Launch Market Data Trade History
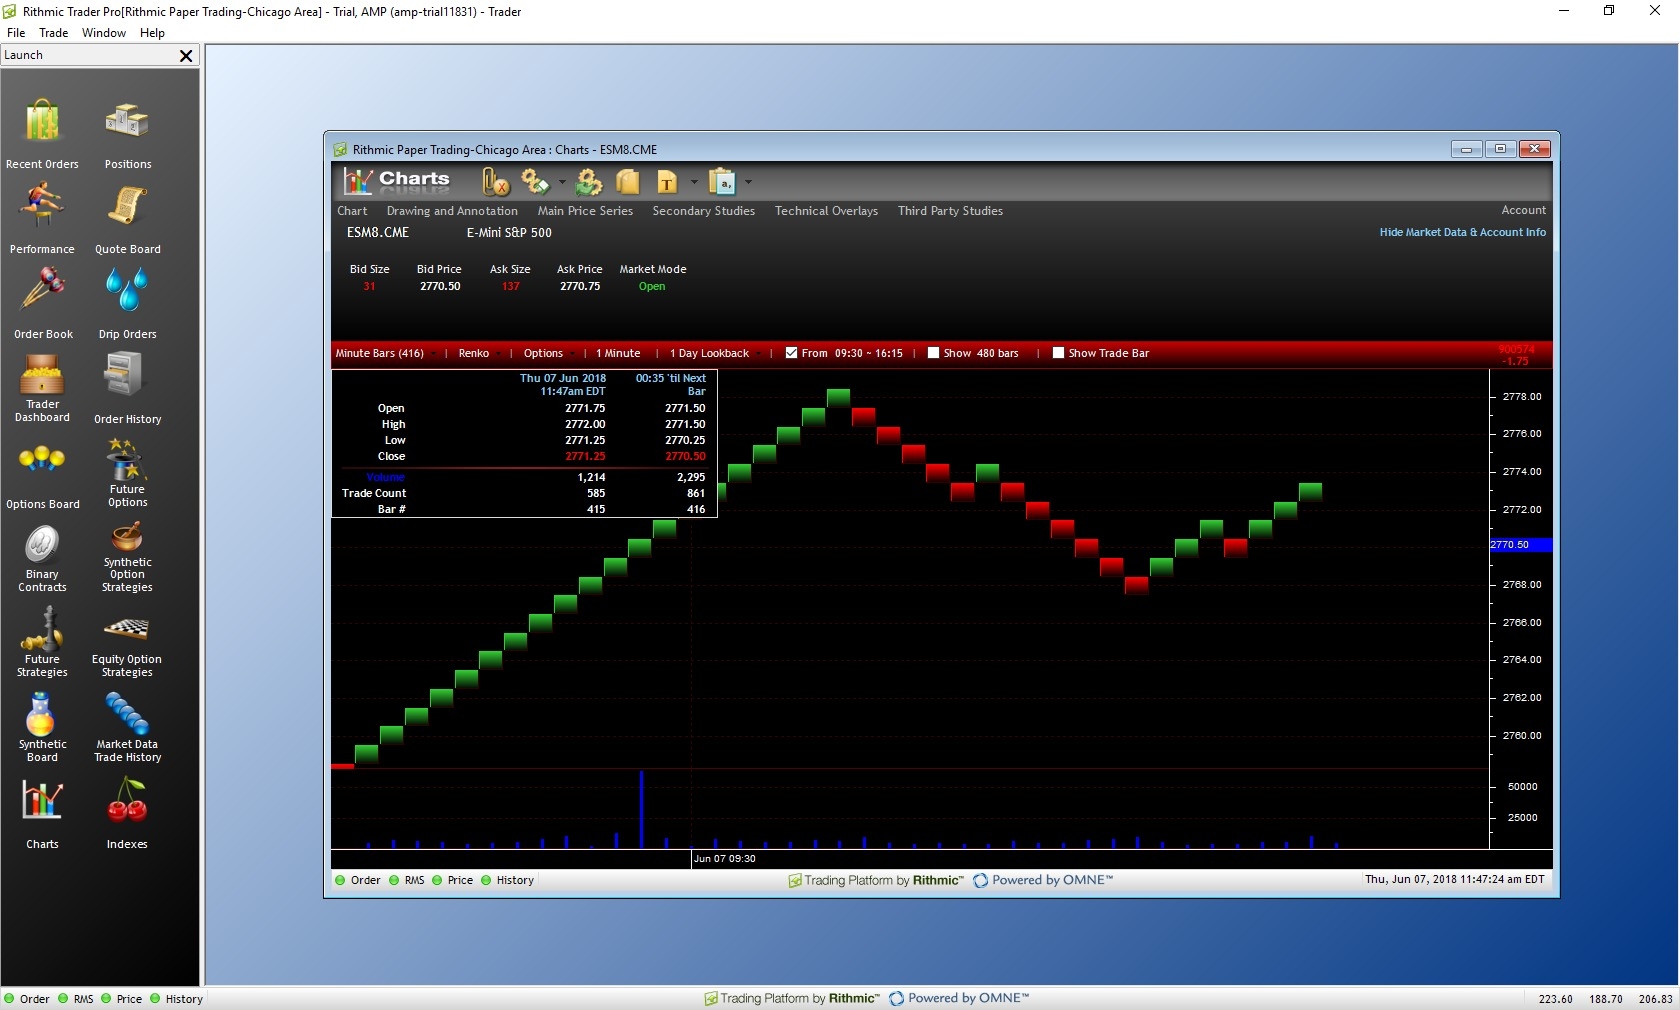 (127, 728)
